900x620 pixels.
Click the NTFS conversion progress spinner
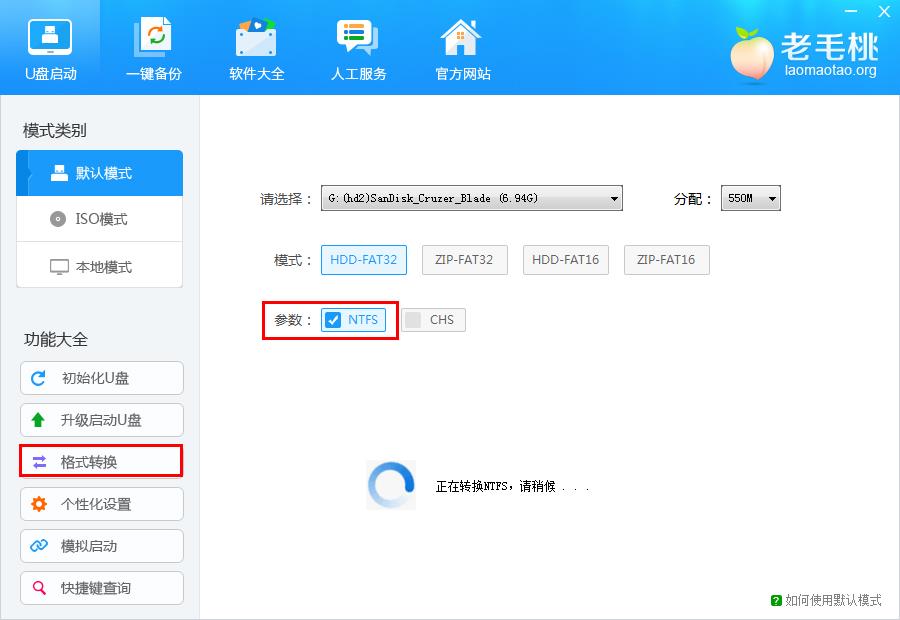pos(390,484)
